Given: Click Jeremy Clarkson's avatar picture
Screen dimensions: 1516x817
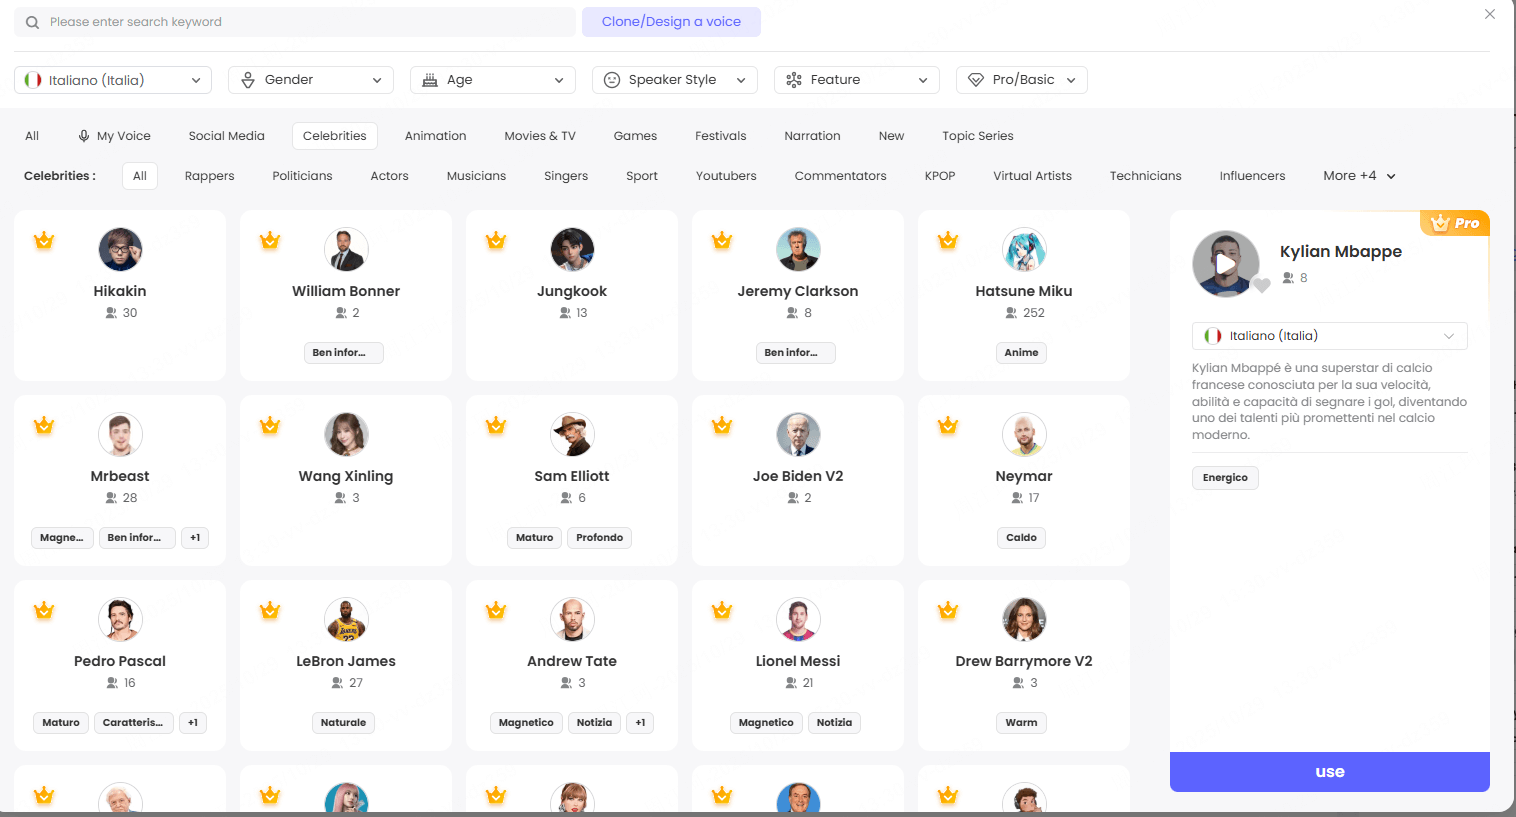Looking at the screenshot, I should click(x=797, y=249).
